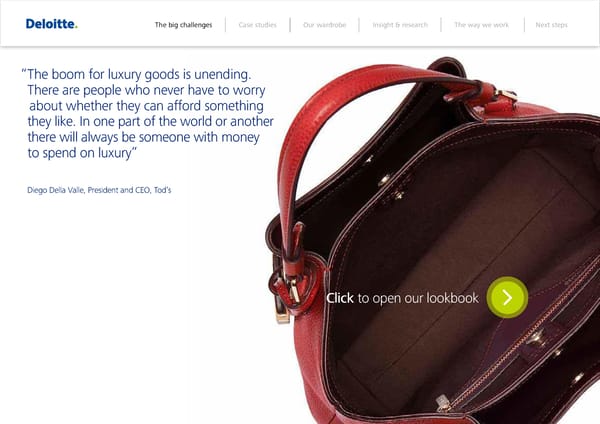The height and width of the screenshot is (424, 600).
Task: Click the Deloitte logo
Action: [52, 24]
